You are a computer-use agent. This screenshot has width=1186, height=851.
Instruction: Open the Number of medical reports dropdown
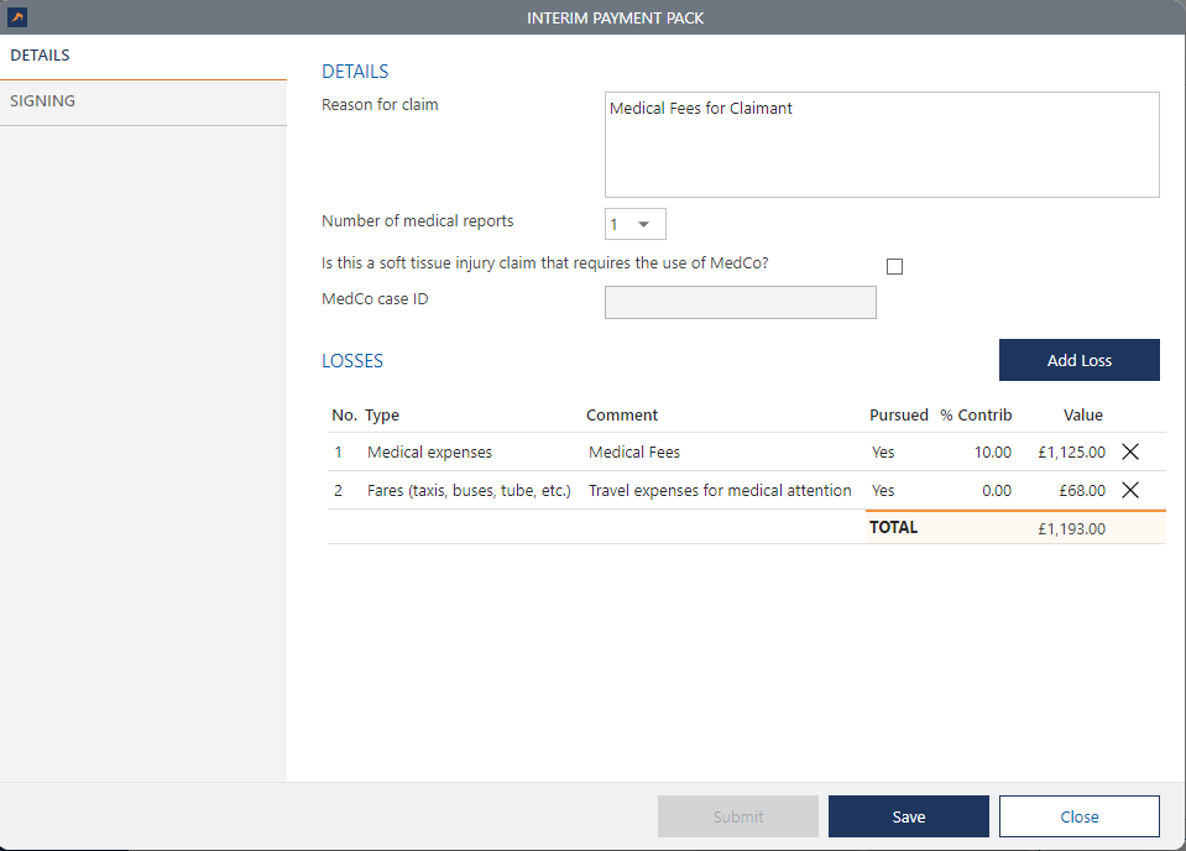pyautogui.click(x=635, y=224)
